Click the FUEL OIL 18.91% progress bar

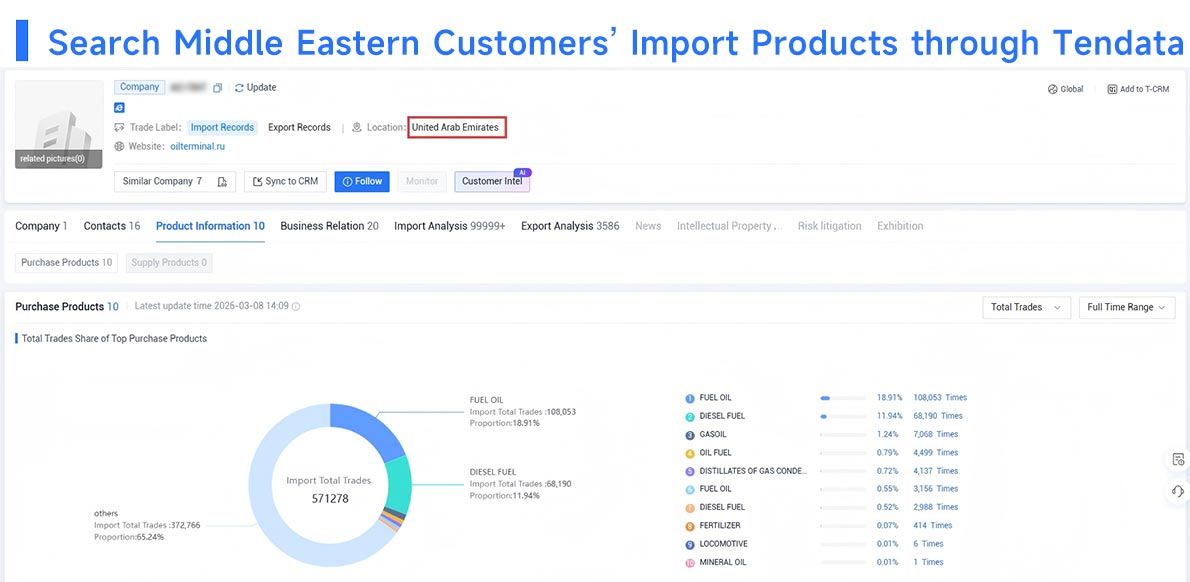coord(843,398)
